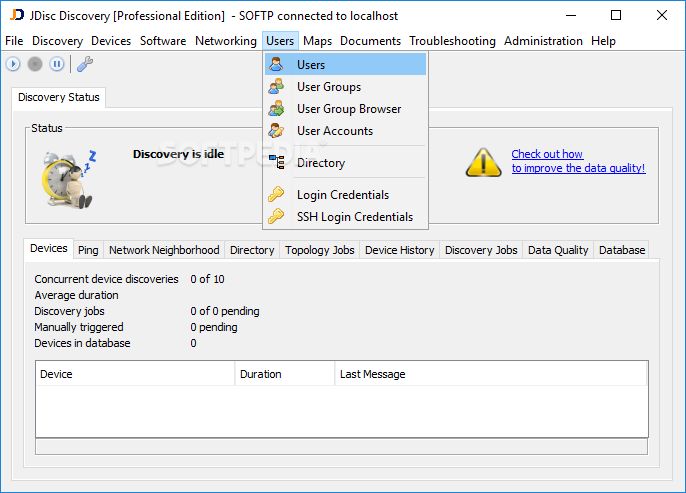Click the stop discovery toolbar icon
Screen dimensions: 686x493
(x=35, y=64)
